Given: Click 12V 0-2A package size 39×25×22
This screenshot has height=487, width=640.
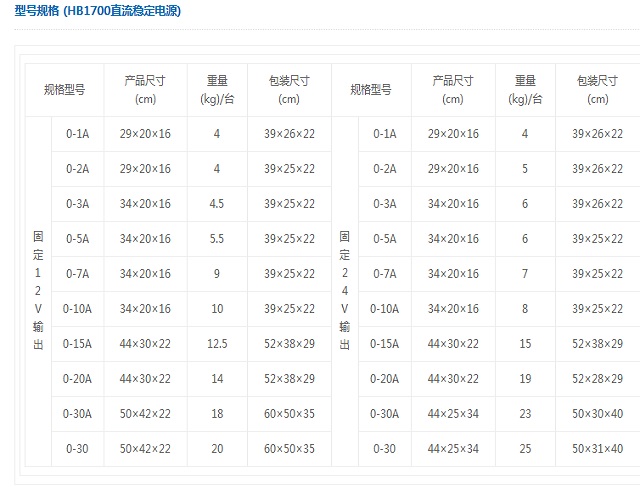Looking at the screenshot, I should tap(289, 169).
